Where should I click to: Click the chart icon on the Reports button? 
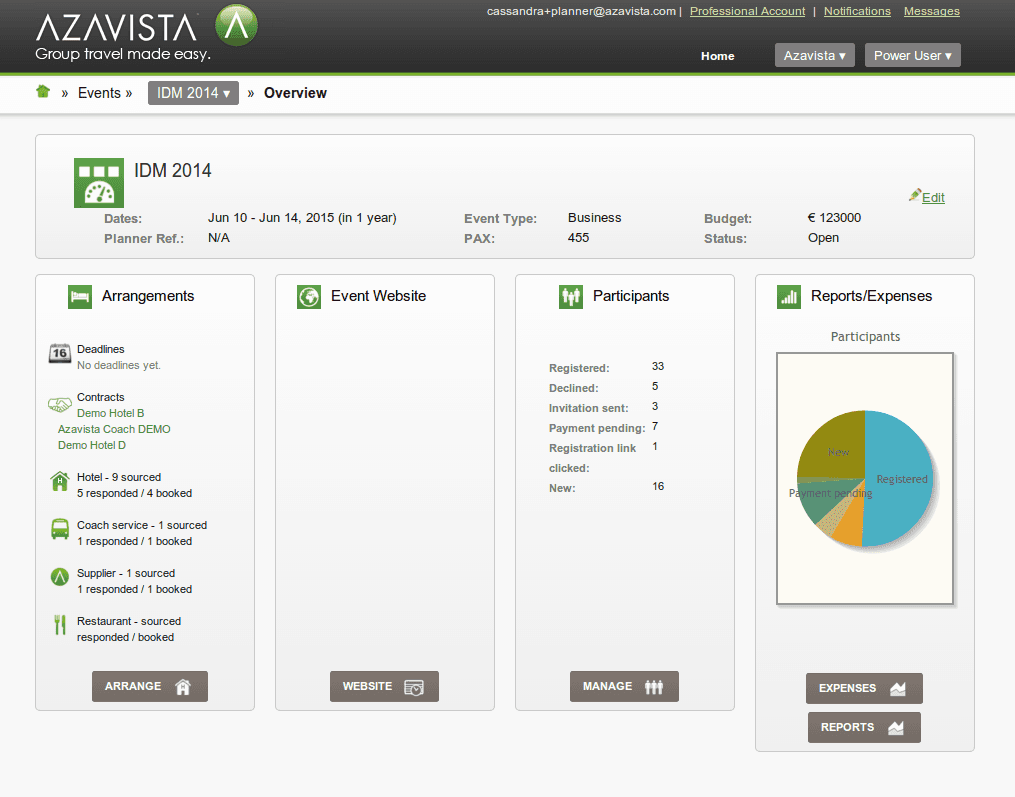tap(896, 728)
